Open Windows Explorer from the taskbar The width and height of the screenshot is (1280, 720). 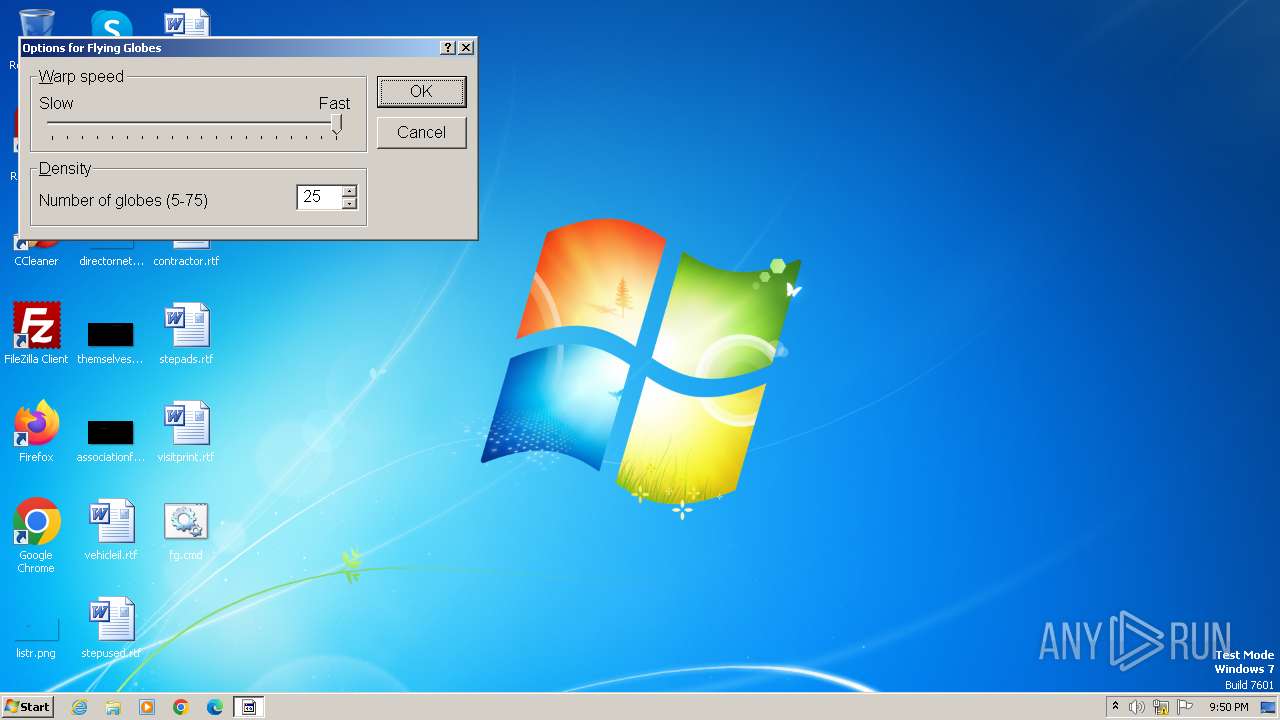point(113,707)
